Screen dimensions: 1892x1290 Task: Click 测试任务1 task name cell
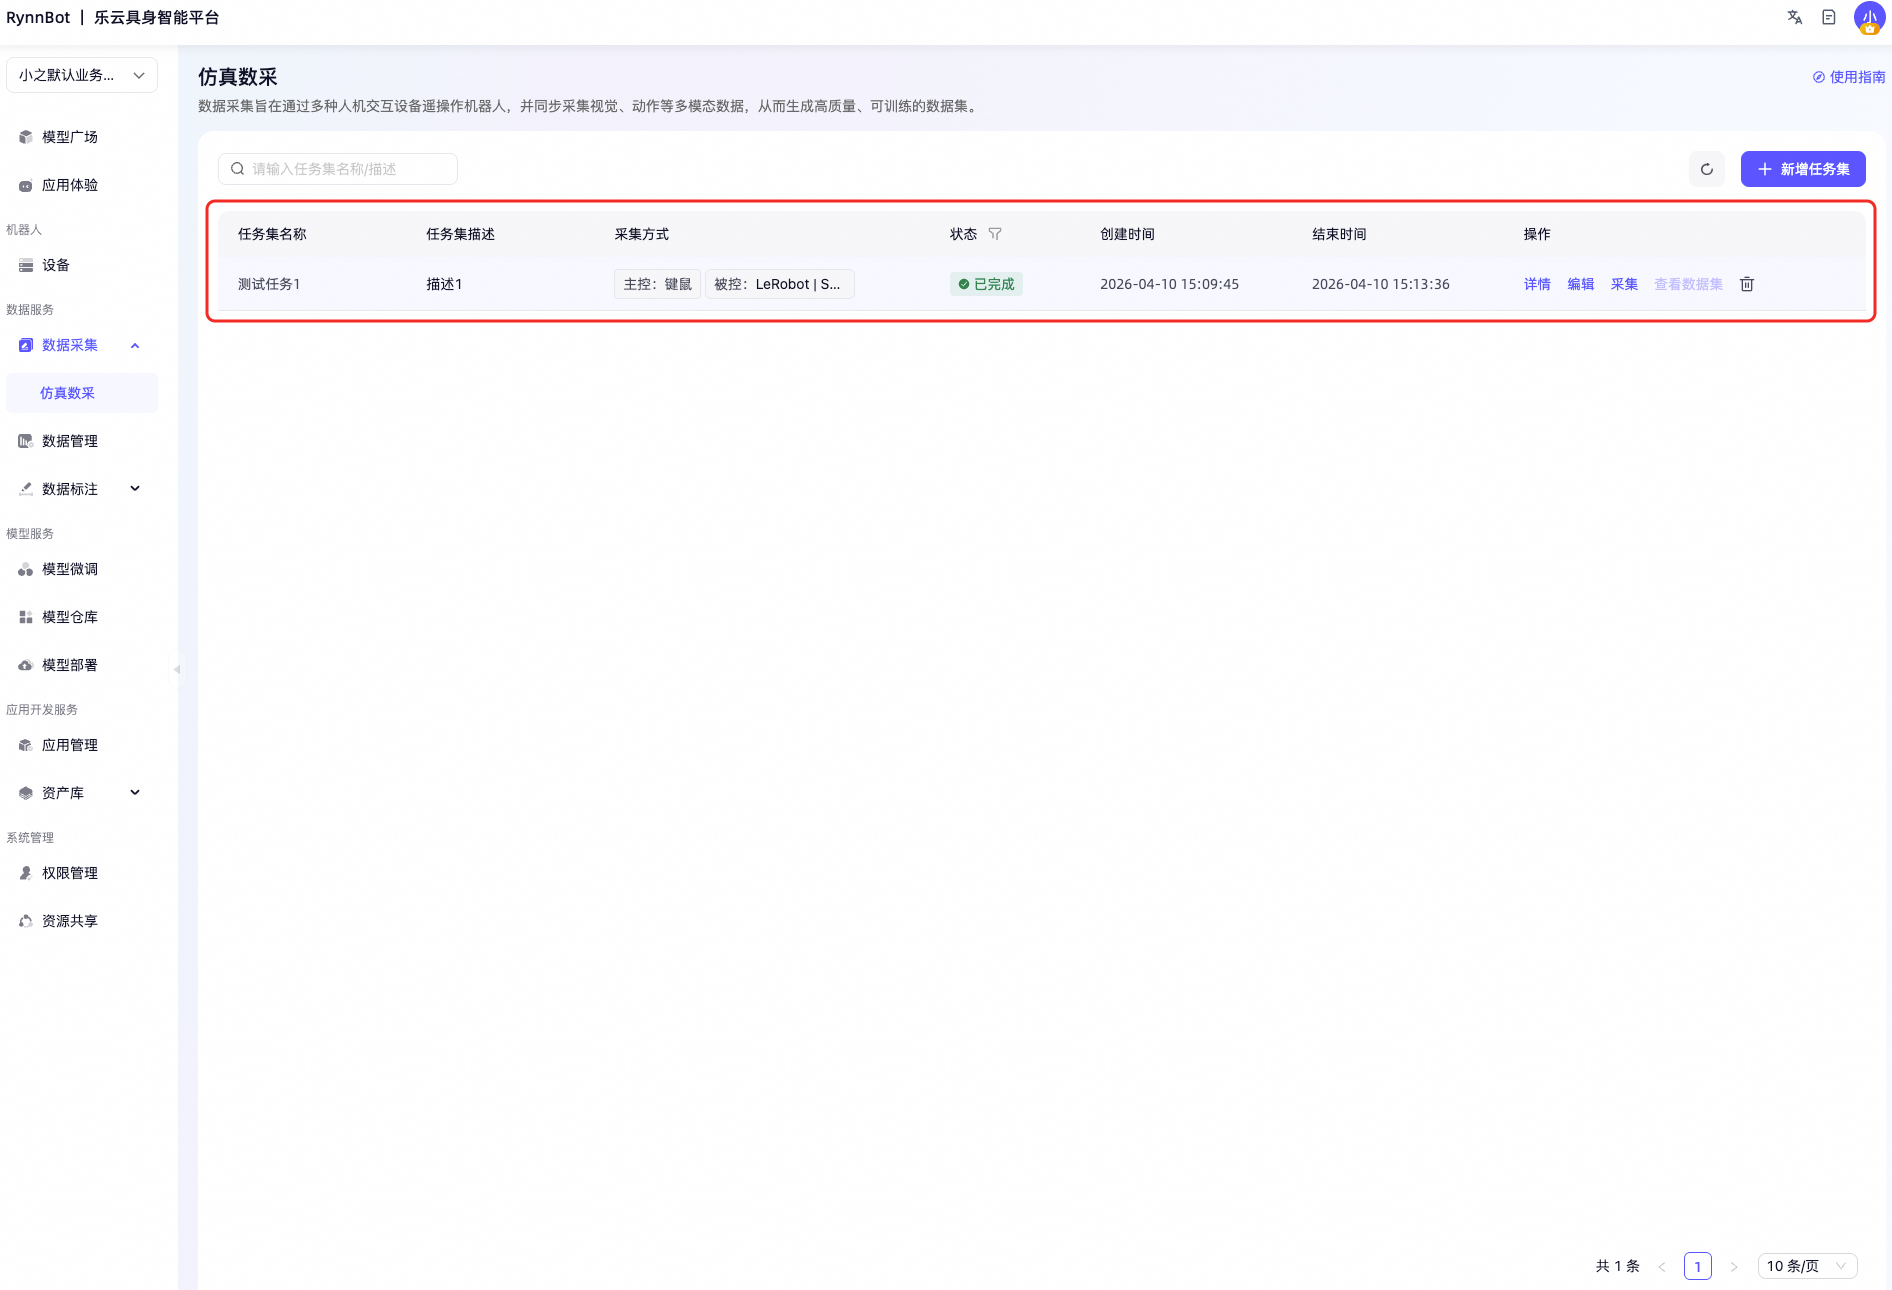(269, 284)
